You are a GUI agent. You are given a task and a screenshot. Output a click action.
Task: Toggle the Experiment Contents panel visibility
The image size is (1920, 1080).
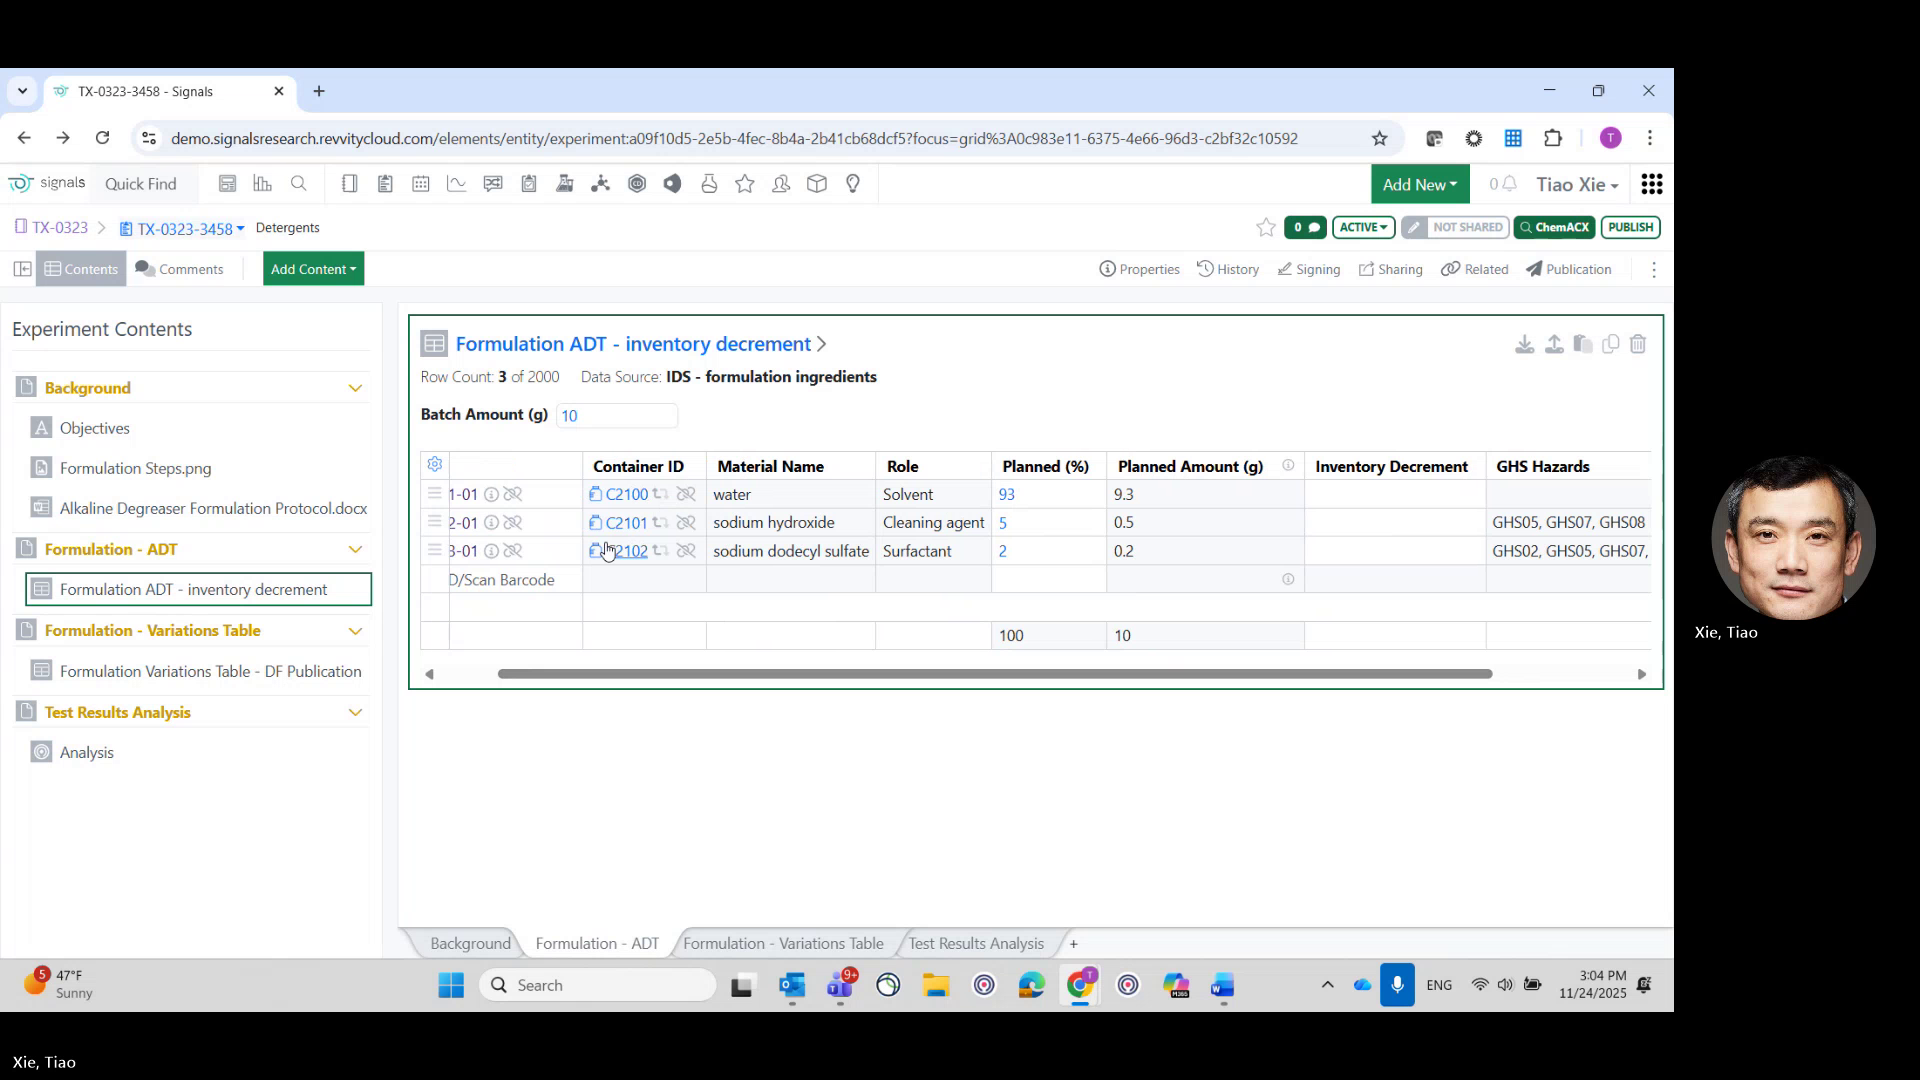click(x=21, y=269)
